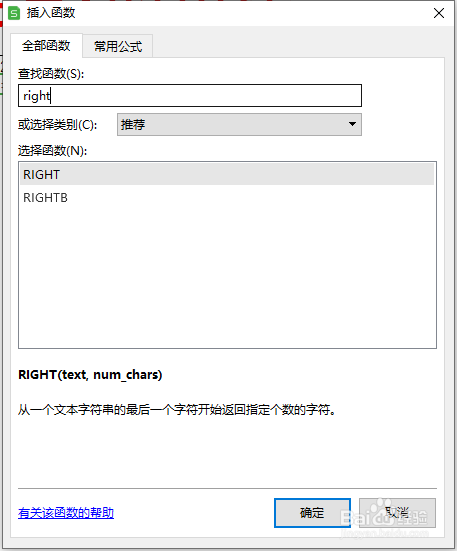
Task: Click the search field containing "right"
Action: point(190,96)
